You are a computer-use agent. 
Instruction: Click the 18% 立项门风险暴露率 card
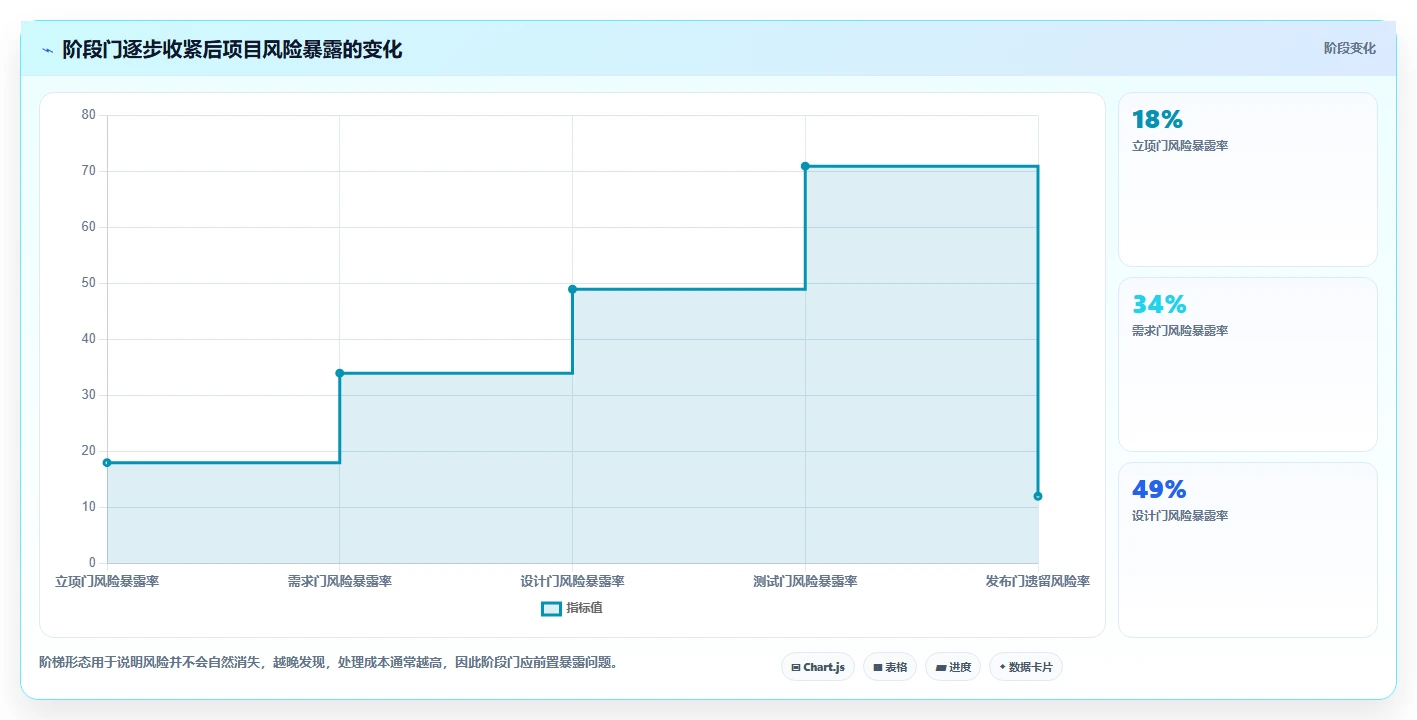pyautogui.click(x=1247, y=180)
